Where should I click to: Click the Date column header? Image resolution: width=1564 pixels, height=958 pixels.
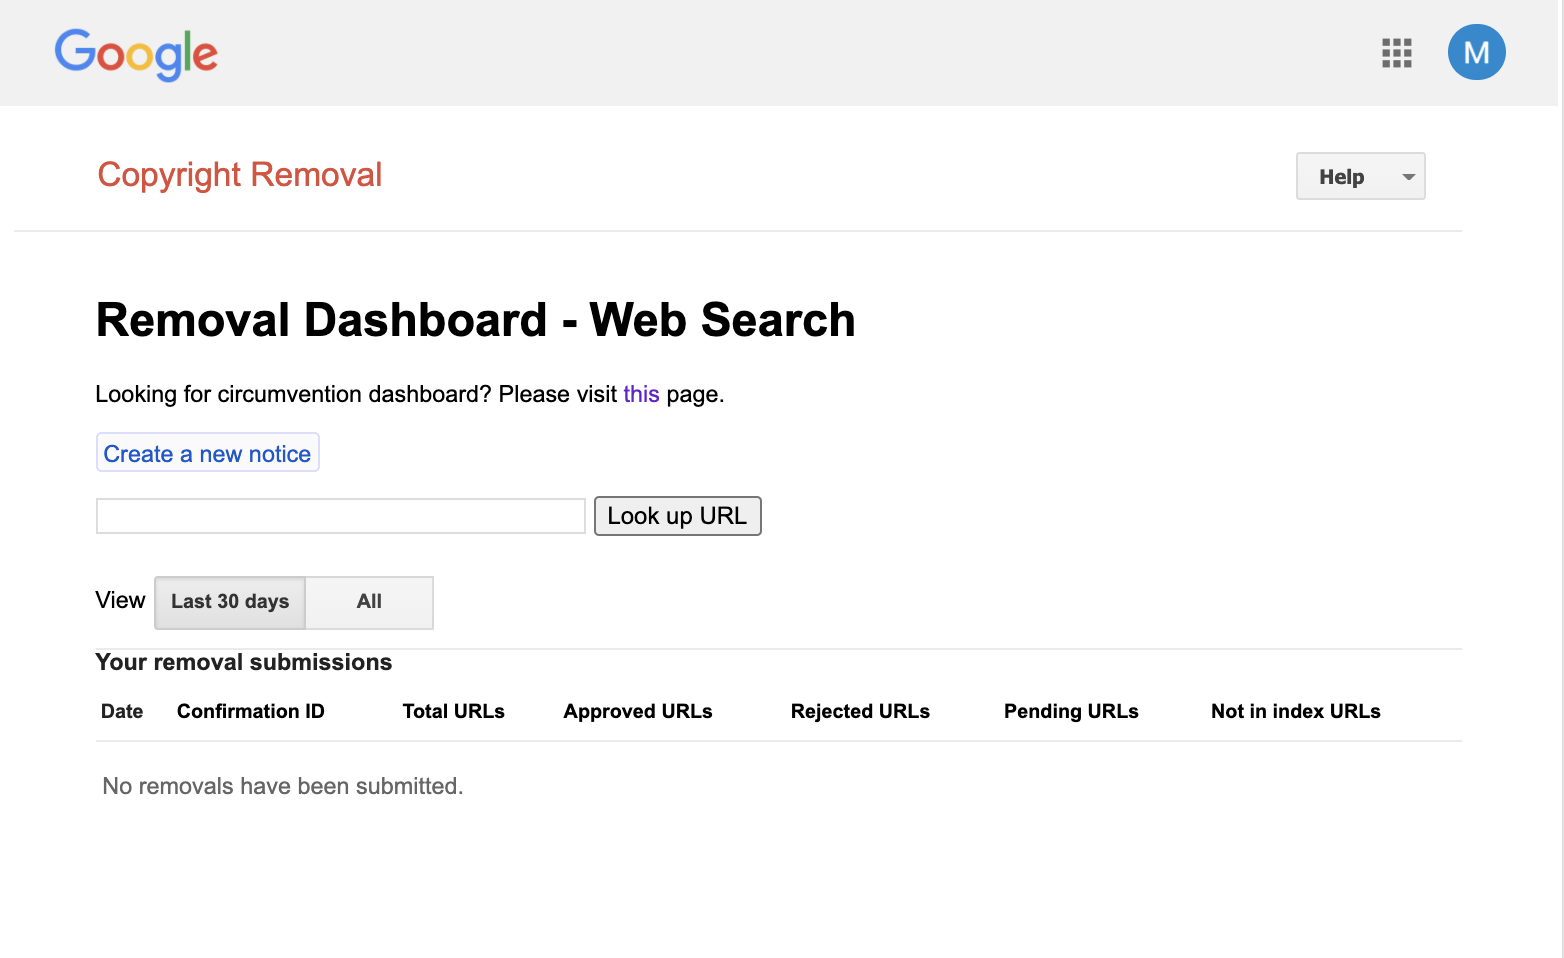coord(122,711)
